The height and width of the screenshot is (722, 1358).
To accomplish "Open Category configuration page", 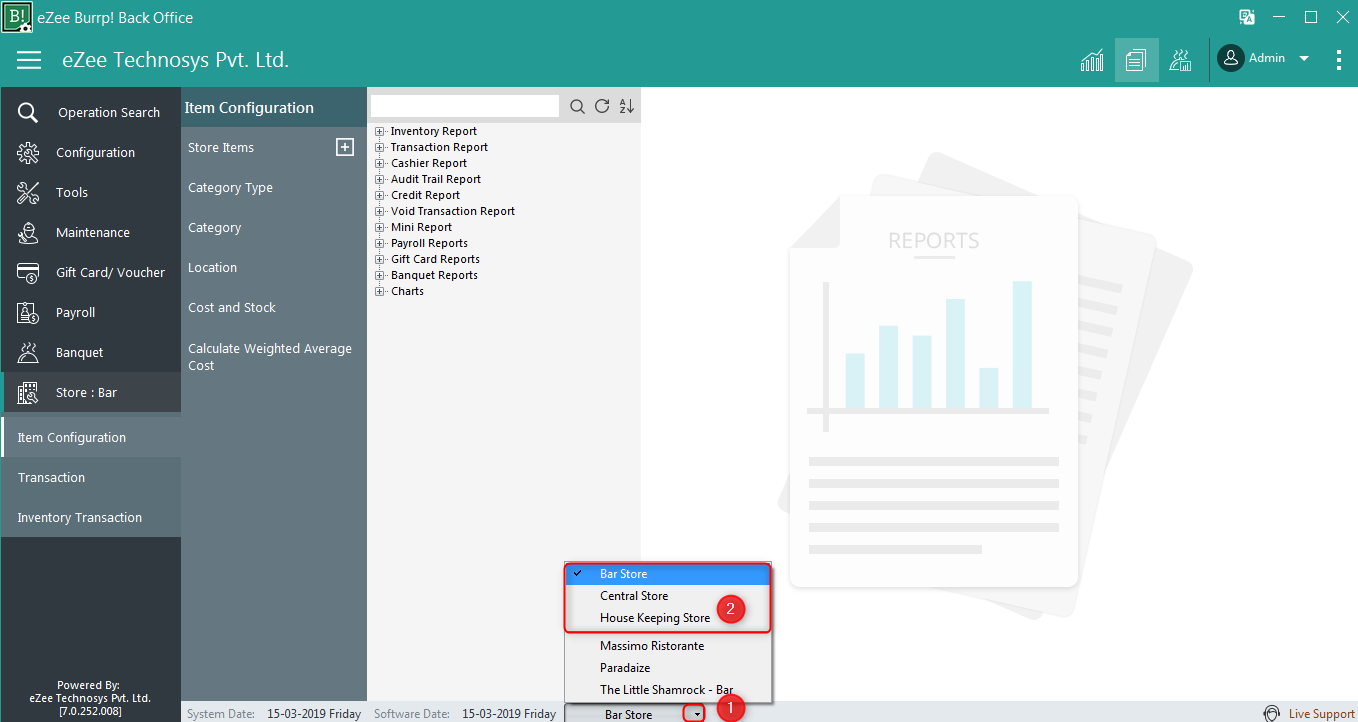I will coord(215,227).
